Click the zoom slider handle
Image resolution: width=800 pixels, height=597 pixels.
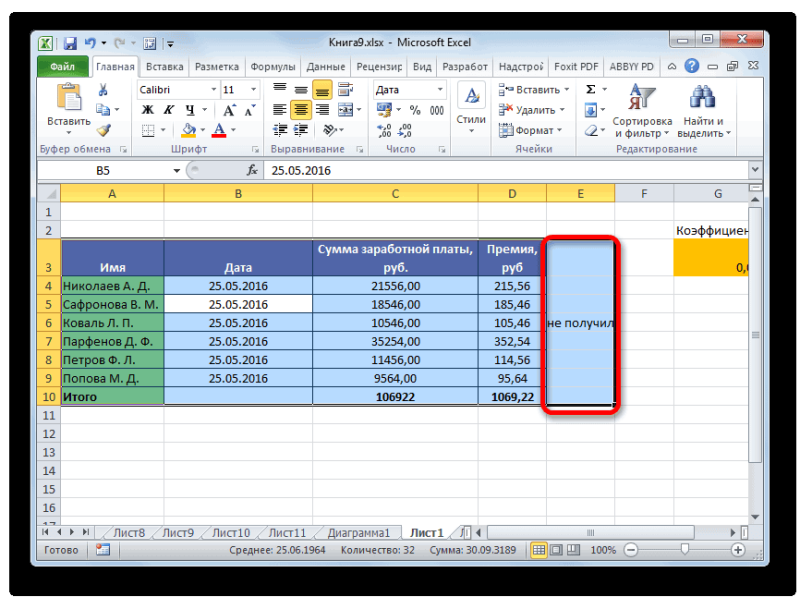pos(685,549)
